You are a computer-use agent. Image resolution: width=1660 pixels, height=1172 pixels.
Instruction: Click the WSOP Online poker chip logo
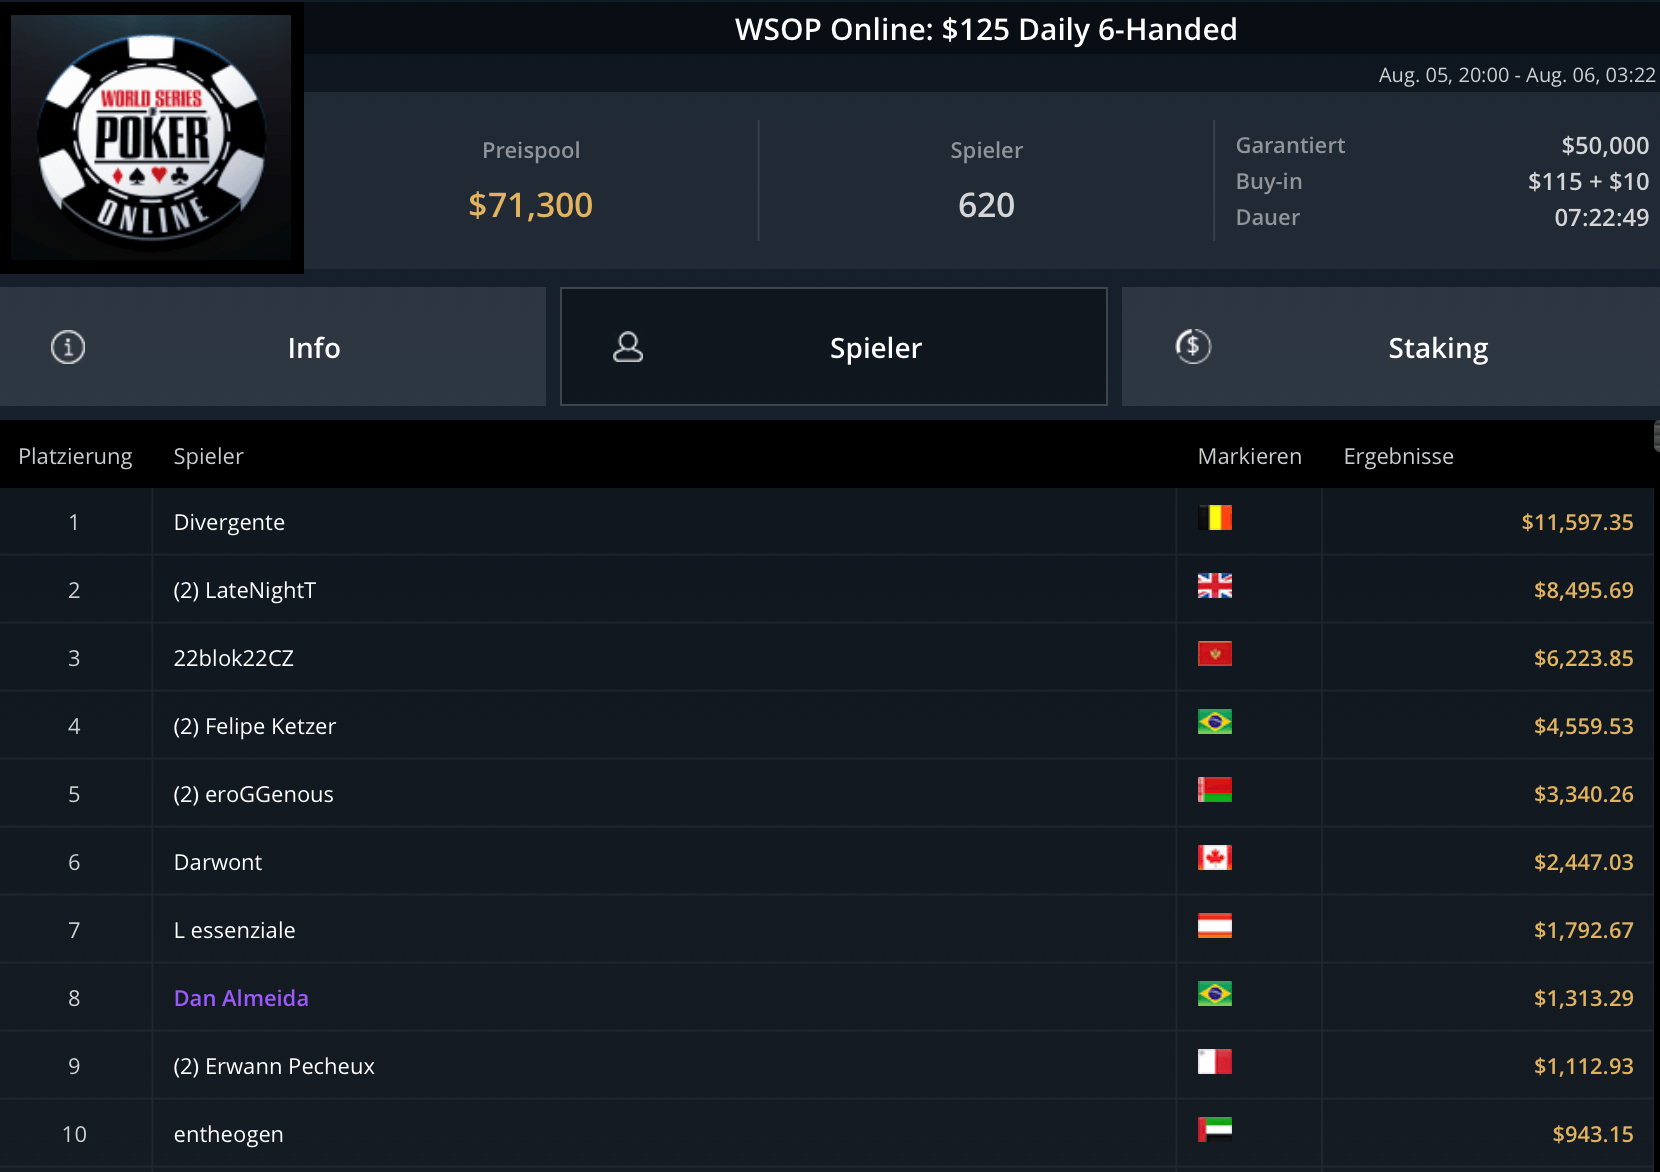pos(152,138)
